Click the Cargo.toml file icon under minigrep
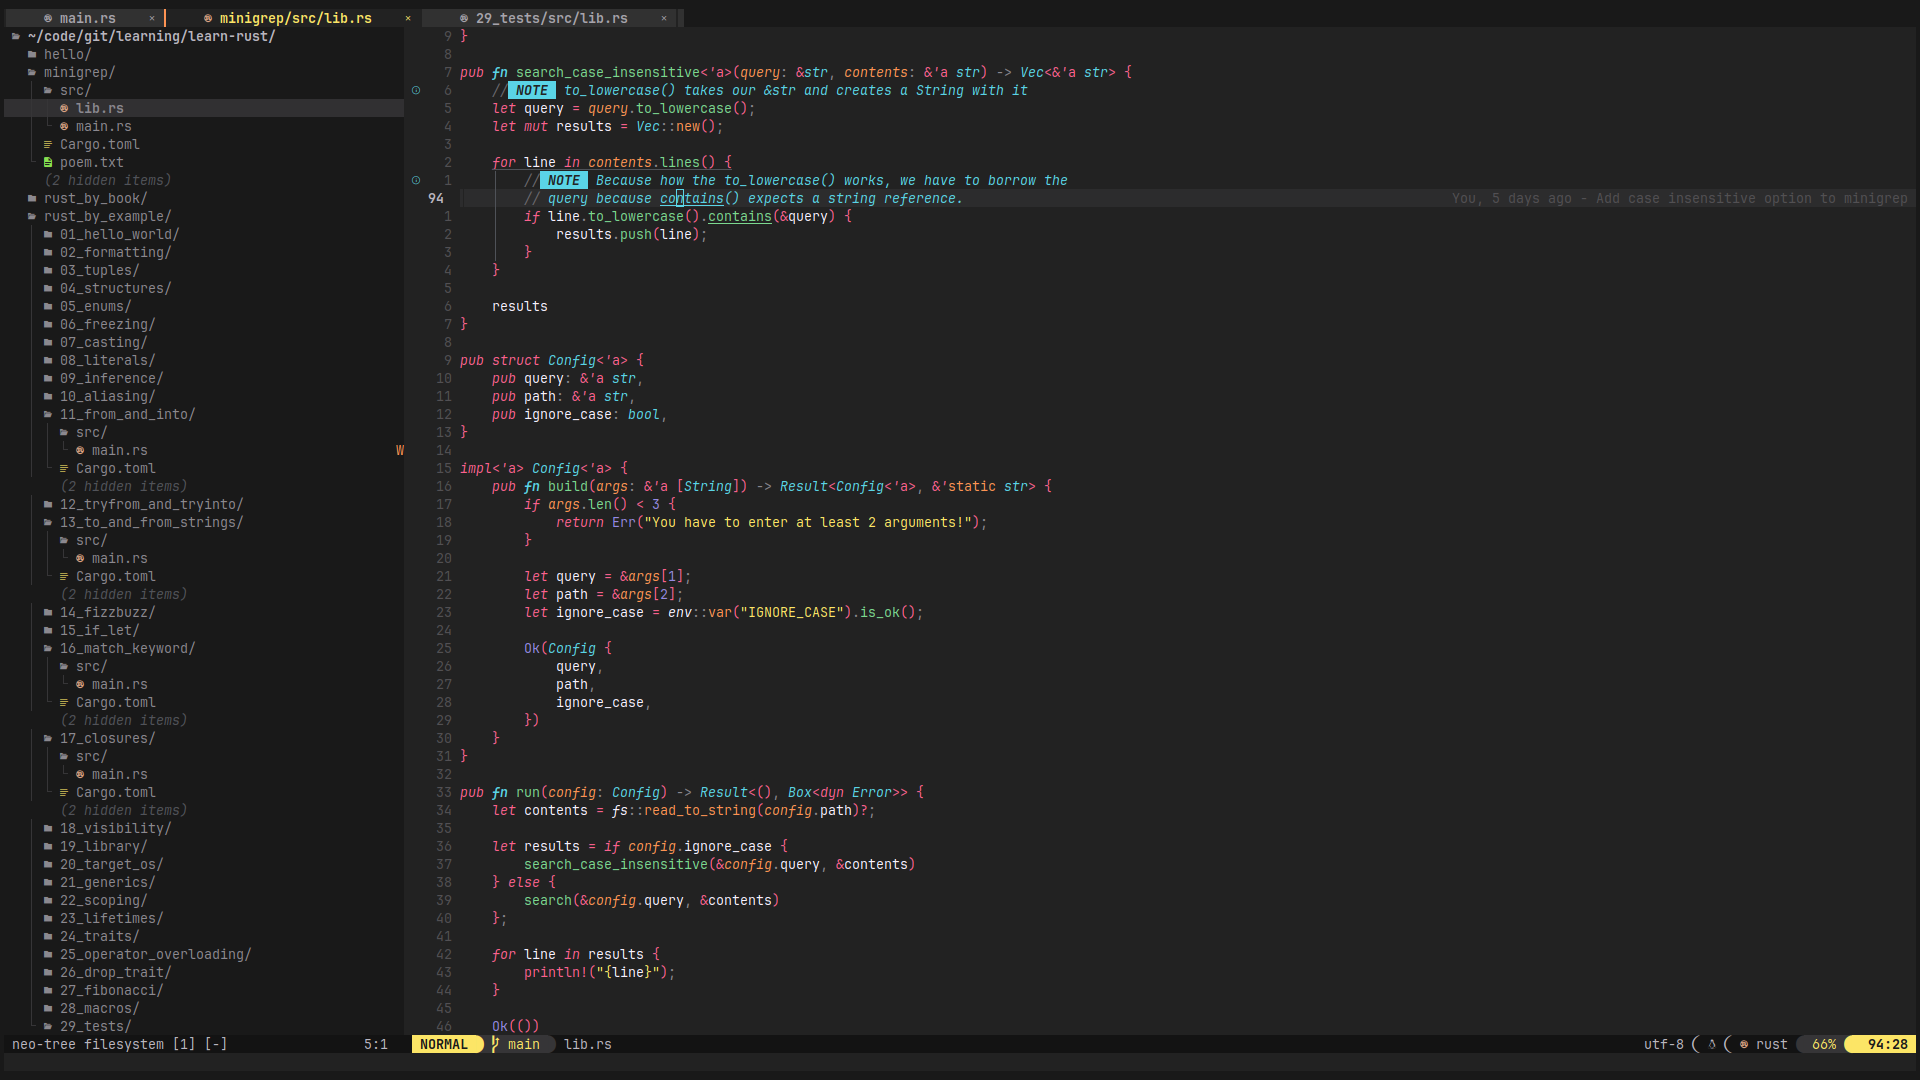This screenshot has width=1920, height=1080. 48,144
